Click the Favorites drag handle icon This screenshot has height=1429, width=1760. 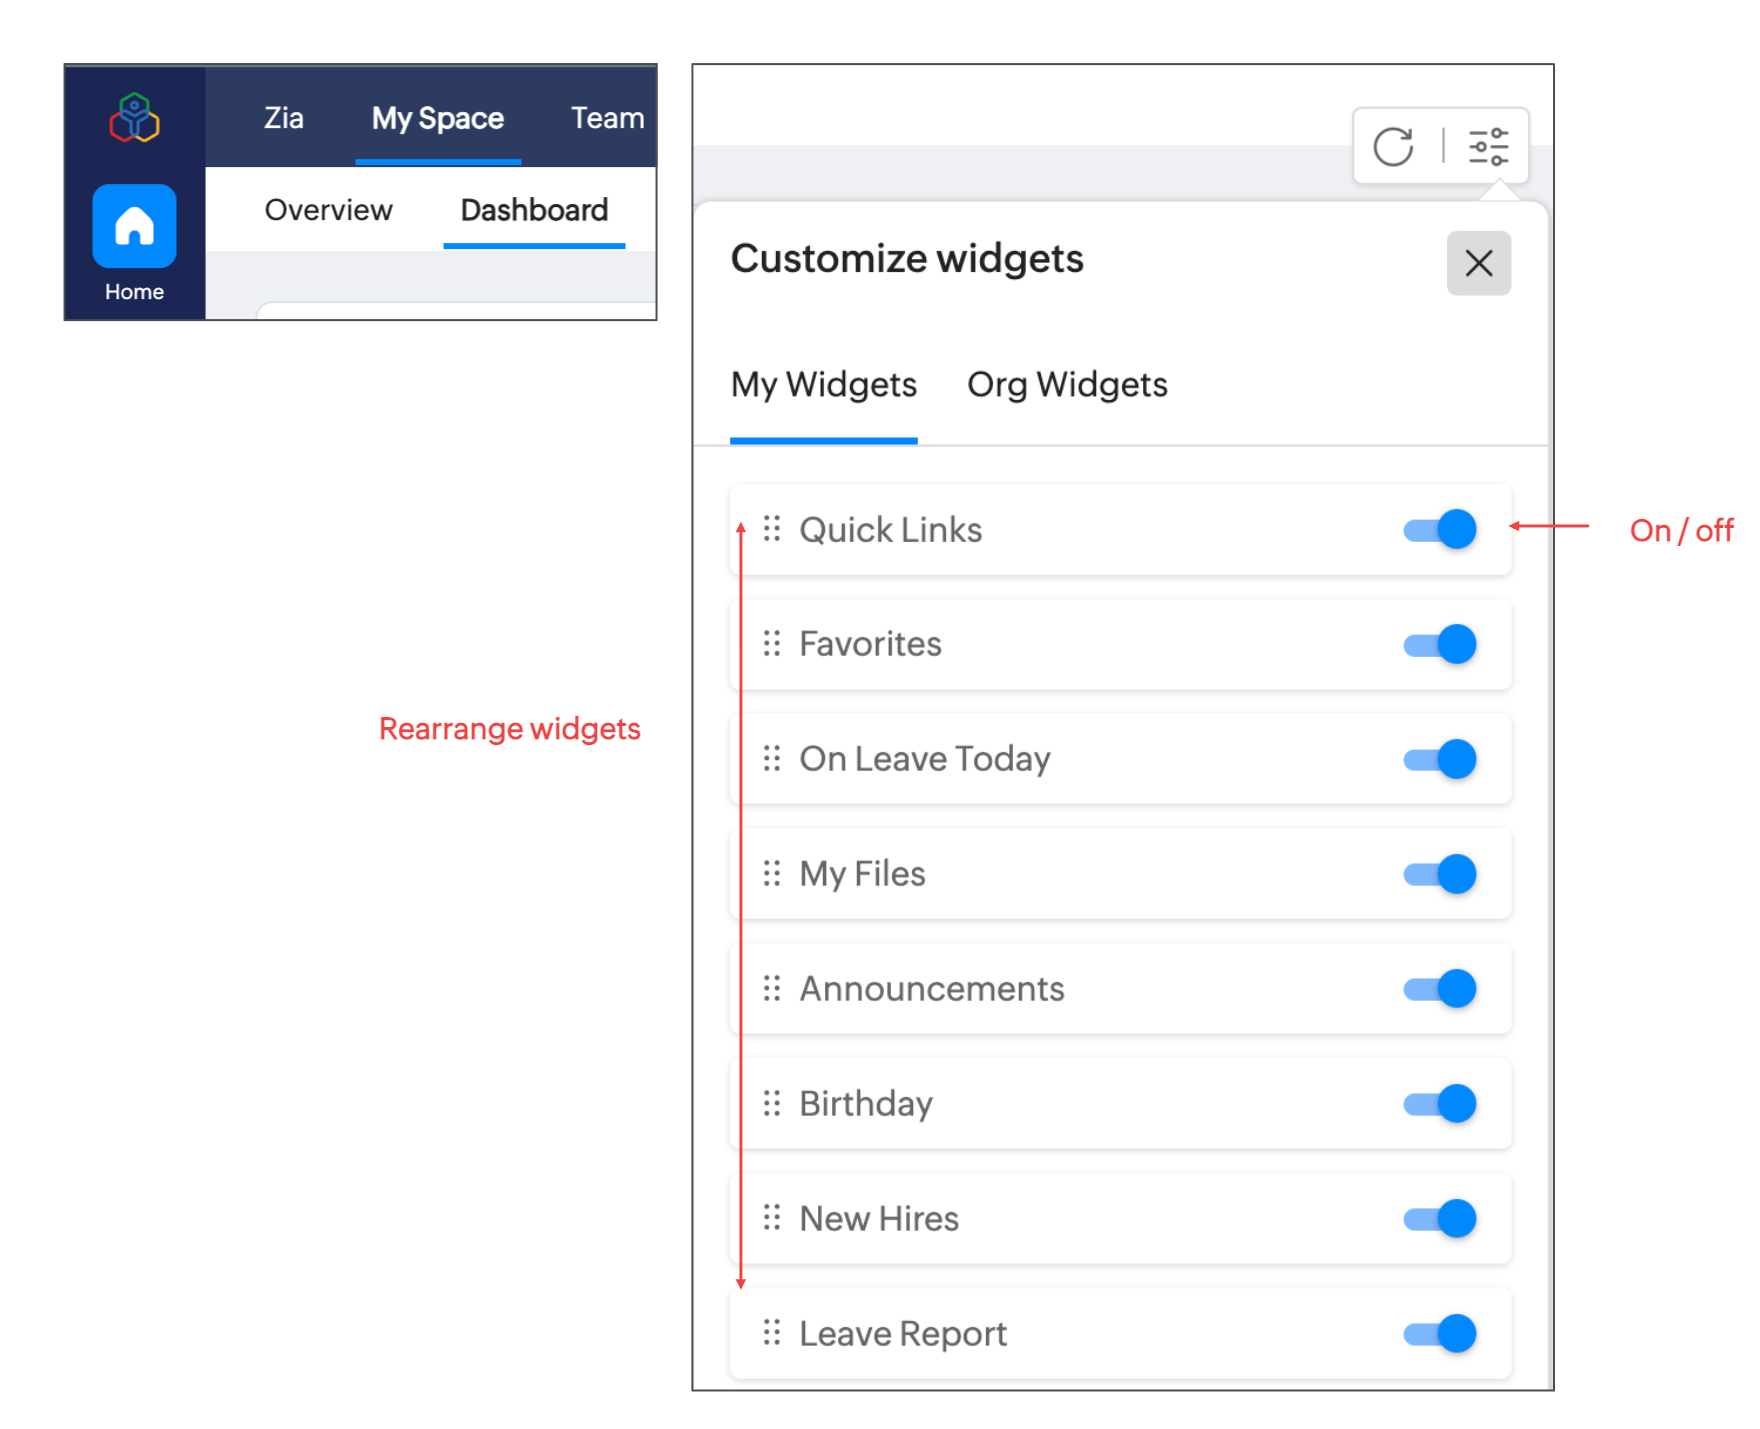(x=771, y=643)
